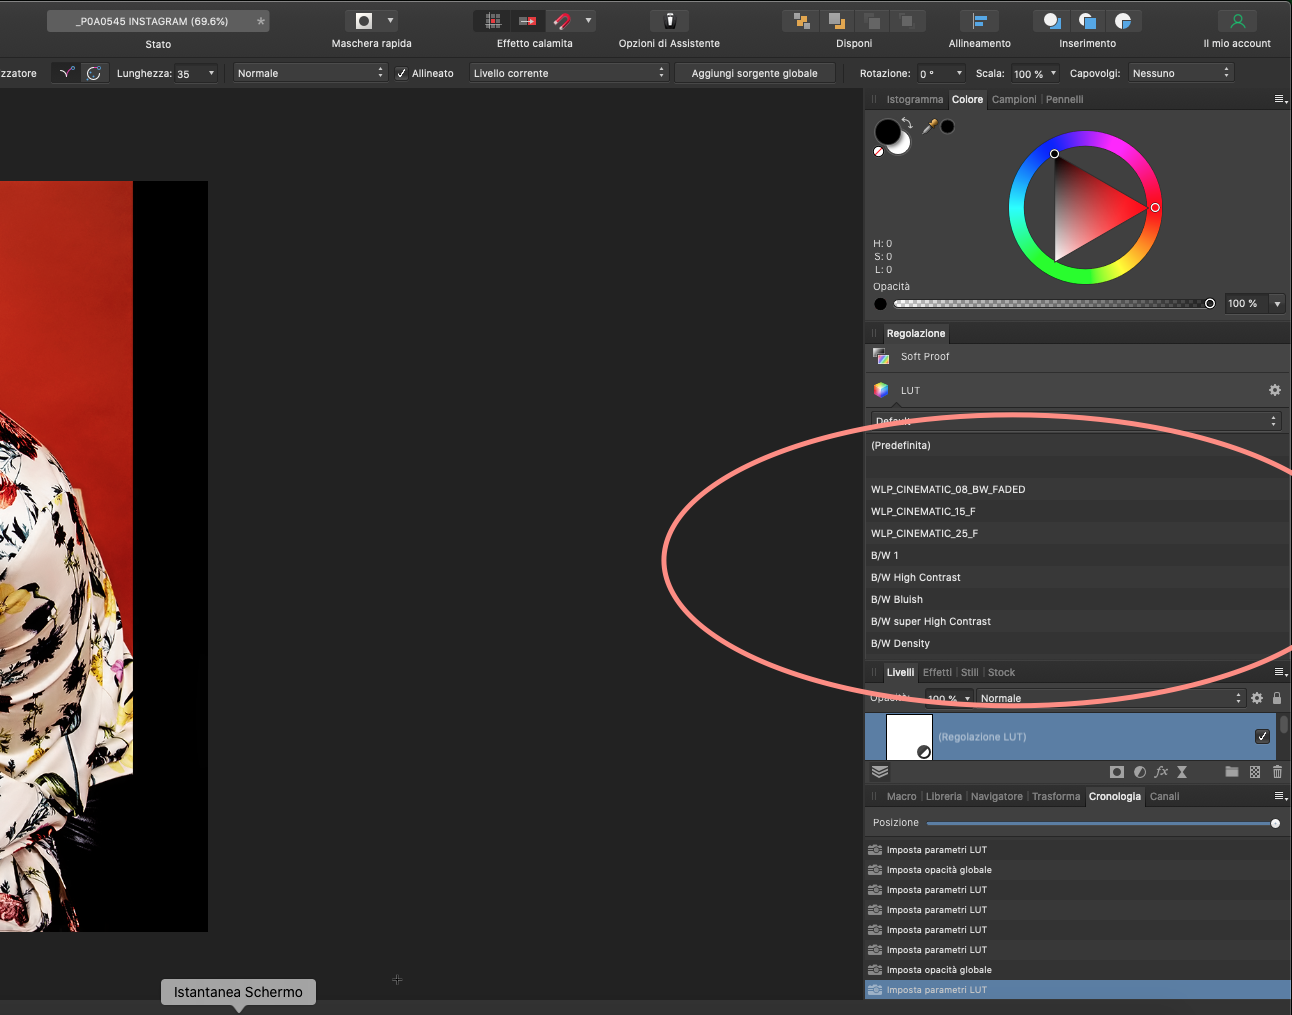Screen dimensions: 1292x1015
Task: Swap primary and secondary colors arrow
Action: coord(907,124)
